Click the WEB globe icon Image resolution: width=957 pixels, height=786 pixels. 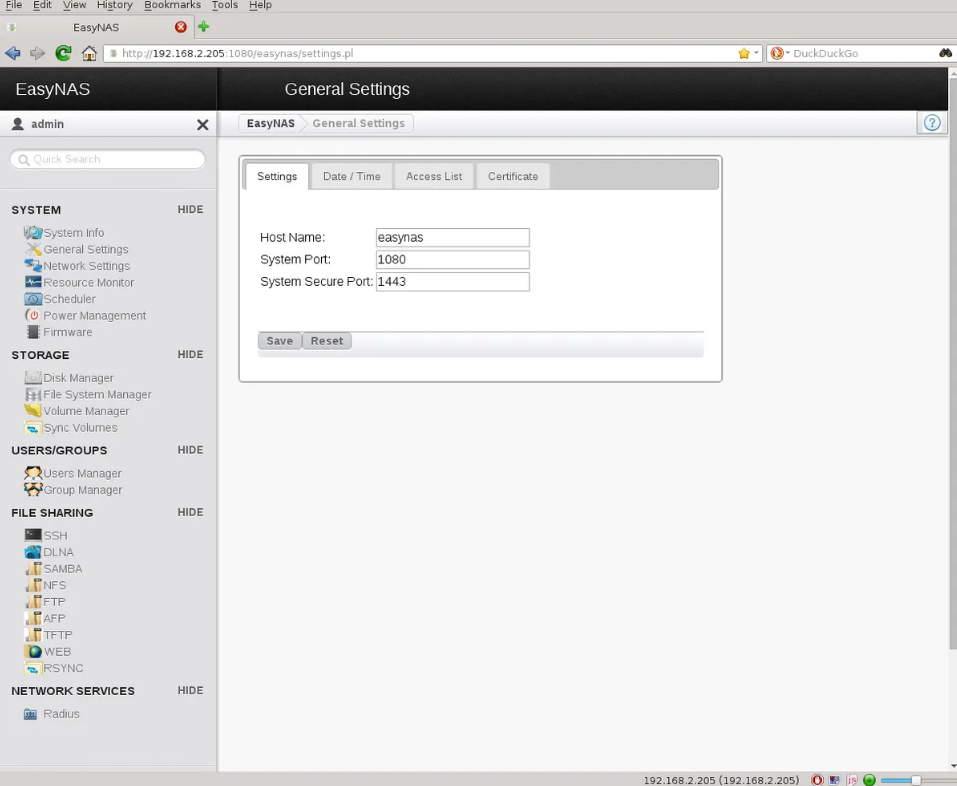tap(33, 651)
